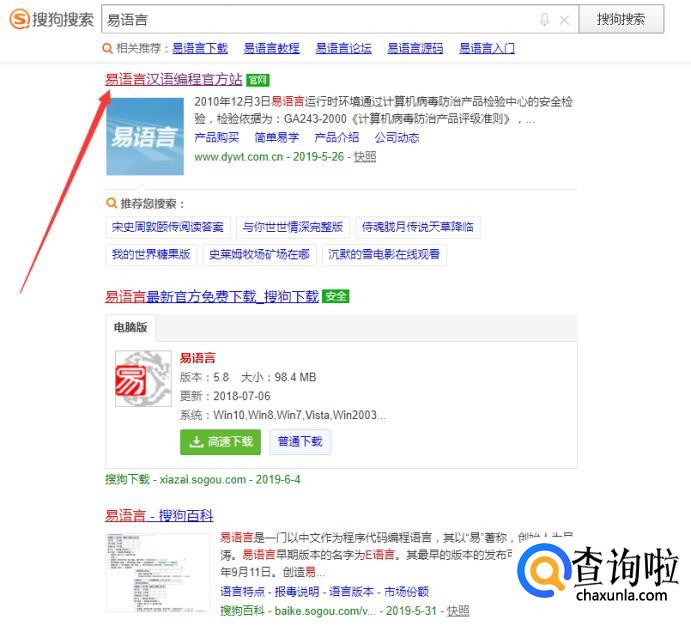Click the 相关推荐 magnifier icon
691x626 pixels.
[x=107, y=48]
